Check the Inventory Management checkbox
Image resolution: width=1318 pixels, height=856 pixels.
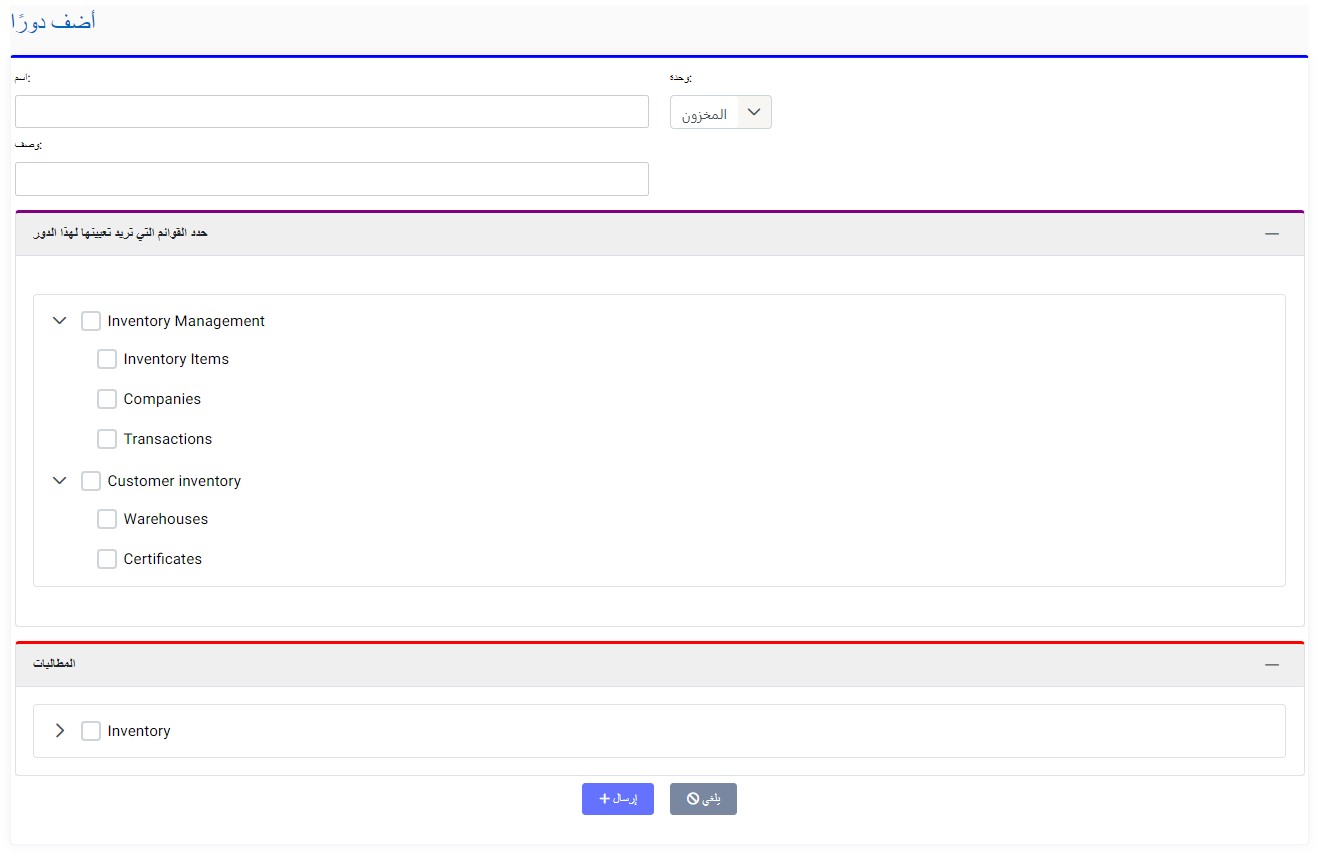tap(91, 321)
